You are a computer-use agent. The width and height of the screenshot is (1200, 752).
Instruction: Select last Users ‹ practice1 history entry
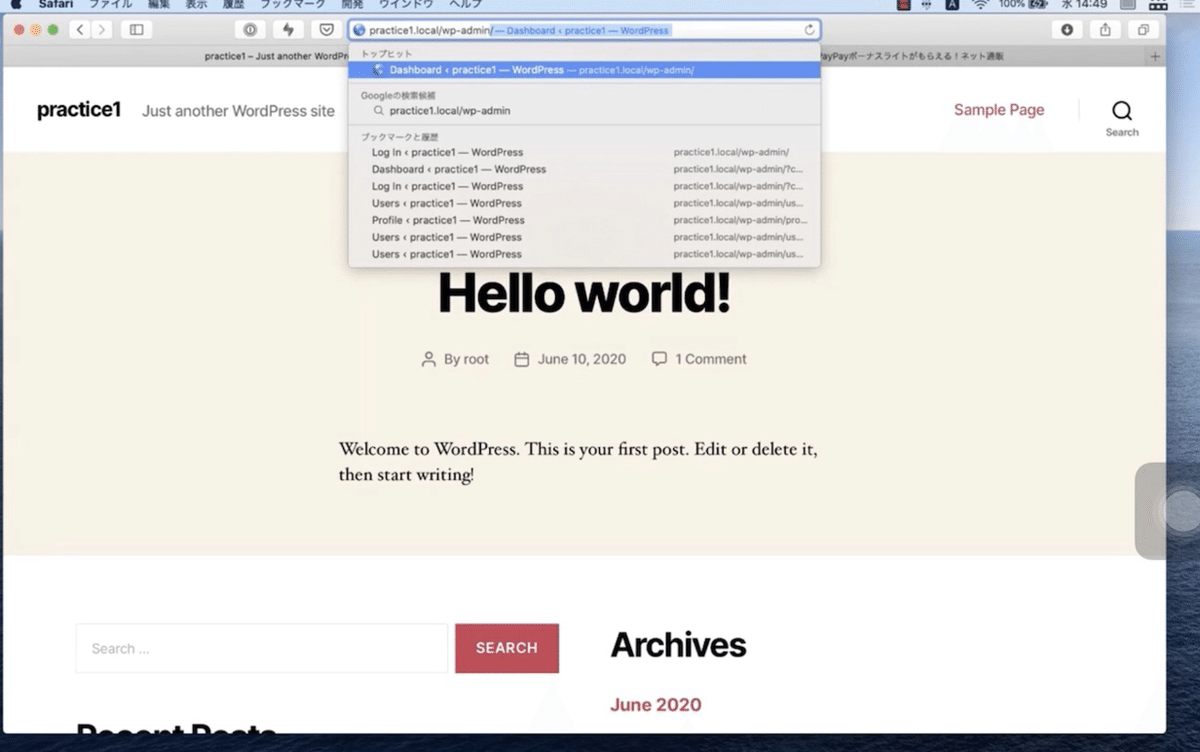584,254
